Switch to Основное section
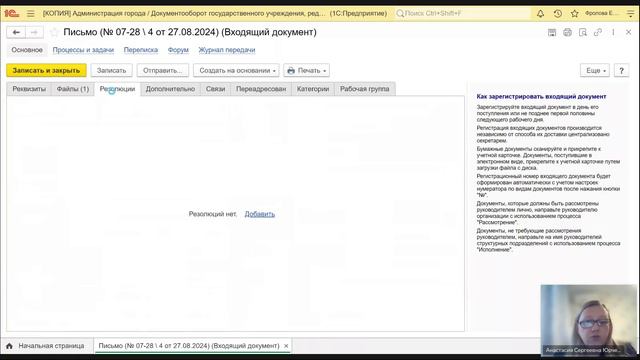The width and height of the screenshot is (640, 360). point(27,50)
